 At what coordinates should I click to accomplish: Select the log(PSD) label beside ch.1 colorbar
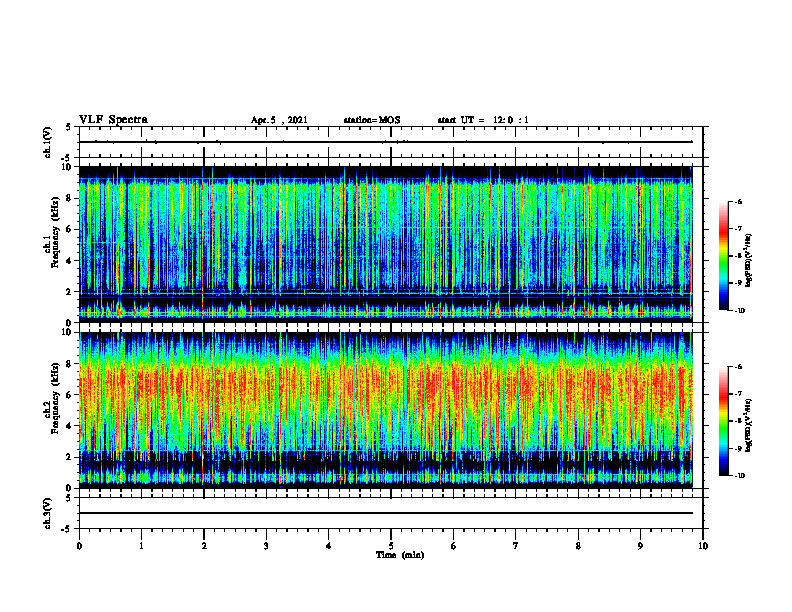tap(749, 260)
